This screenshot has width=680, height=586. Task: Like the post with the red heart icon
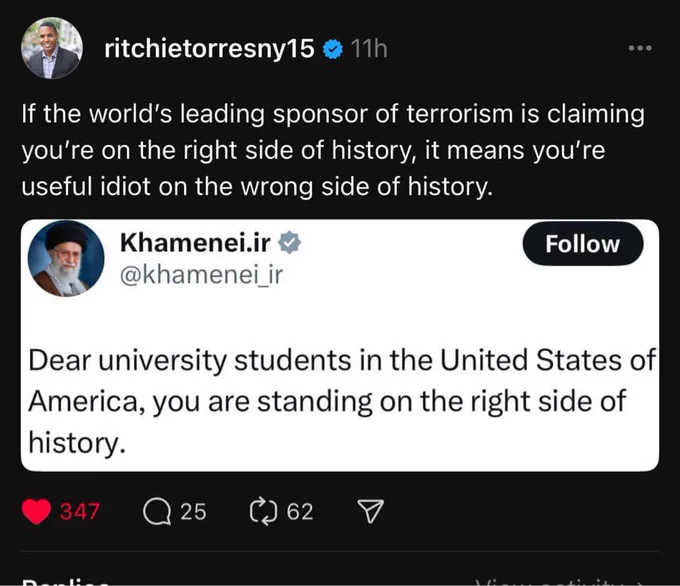pos(37,512)
